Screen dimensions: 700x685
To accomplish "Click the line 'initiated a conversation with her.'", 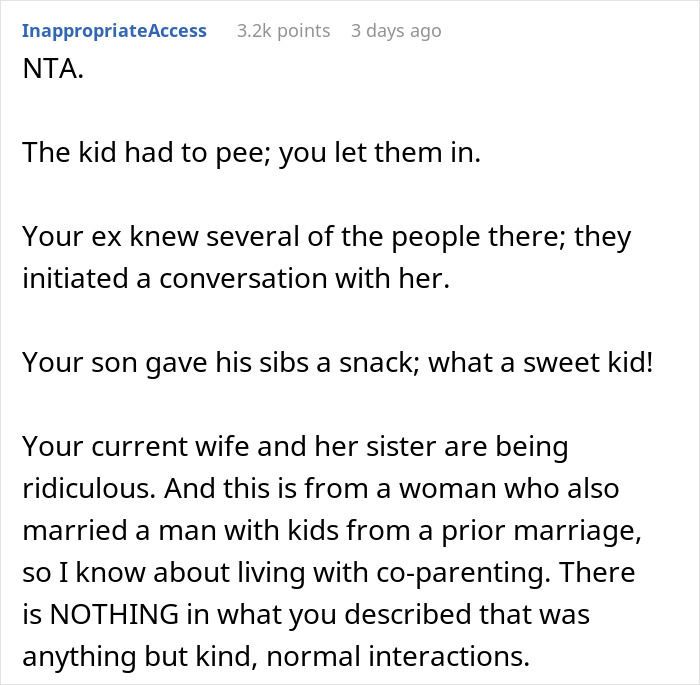I will [236, 279].
